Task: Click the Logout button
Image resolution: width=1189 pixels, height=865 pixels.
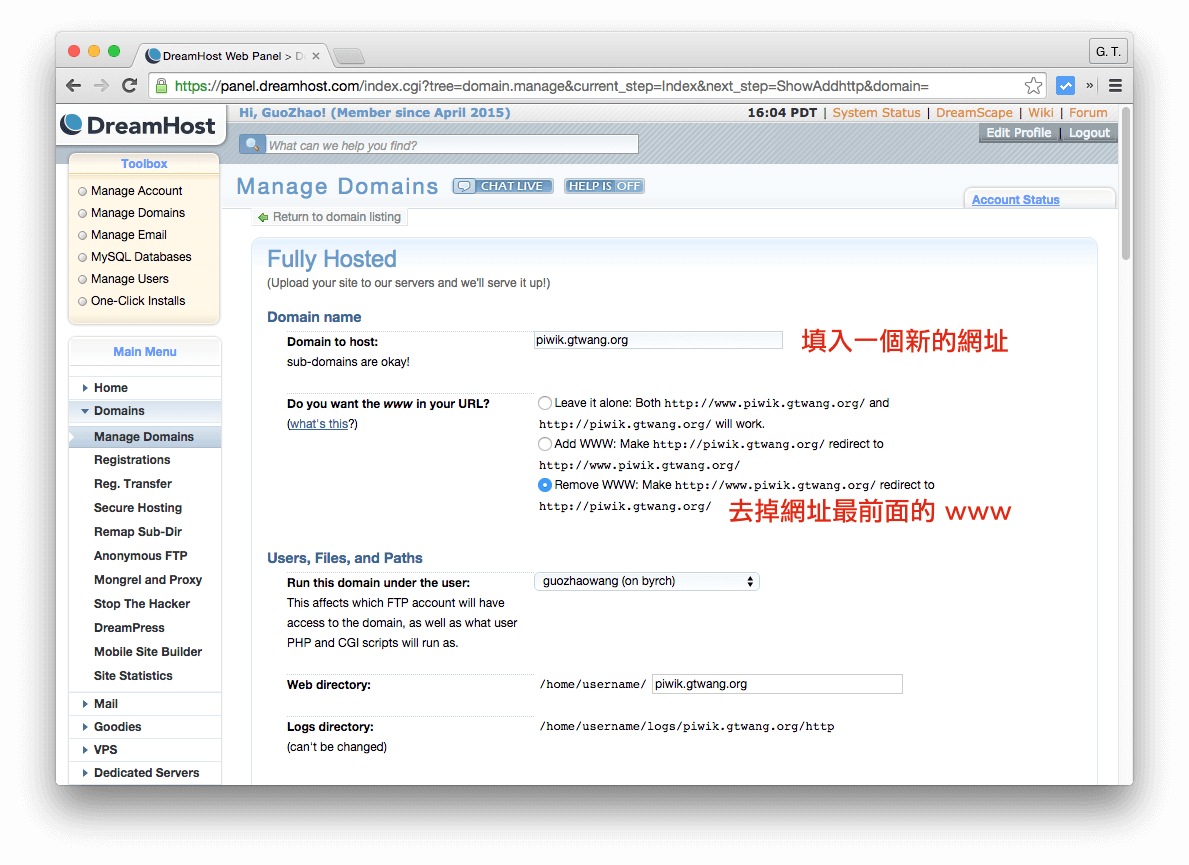Action: 1089,133
